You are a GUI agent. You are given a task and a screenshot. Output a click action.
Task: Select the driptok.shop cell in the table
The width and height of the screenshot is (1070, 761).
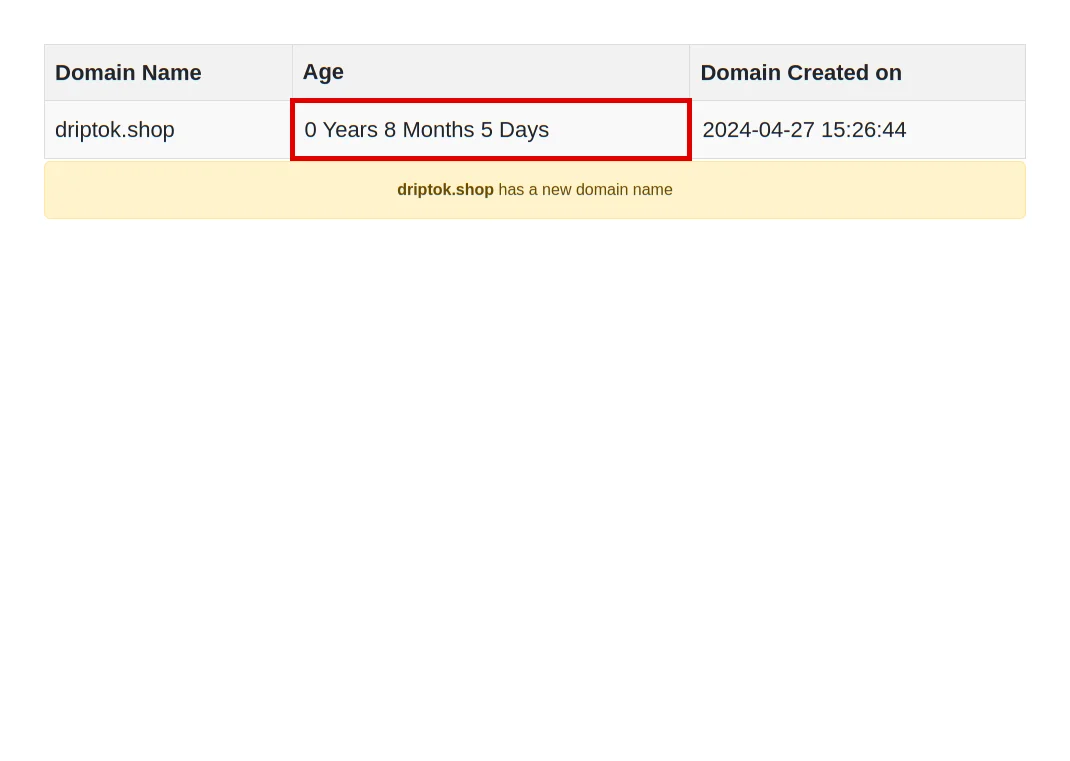114,130
